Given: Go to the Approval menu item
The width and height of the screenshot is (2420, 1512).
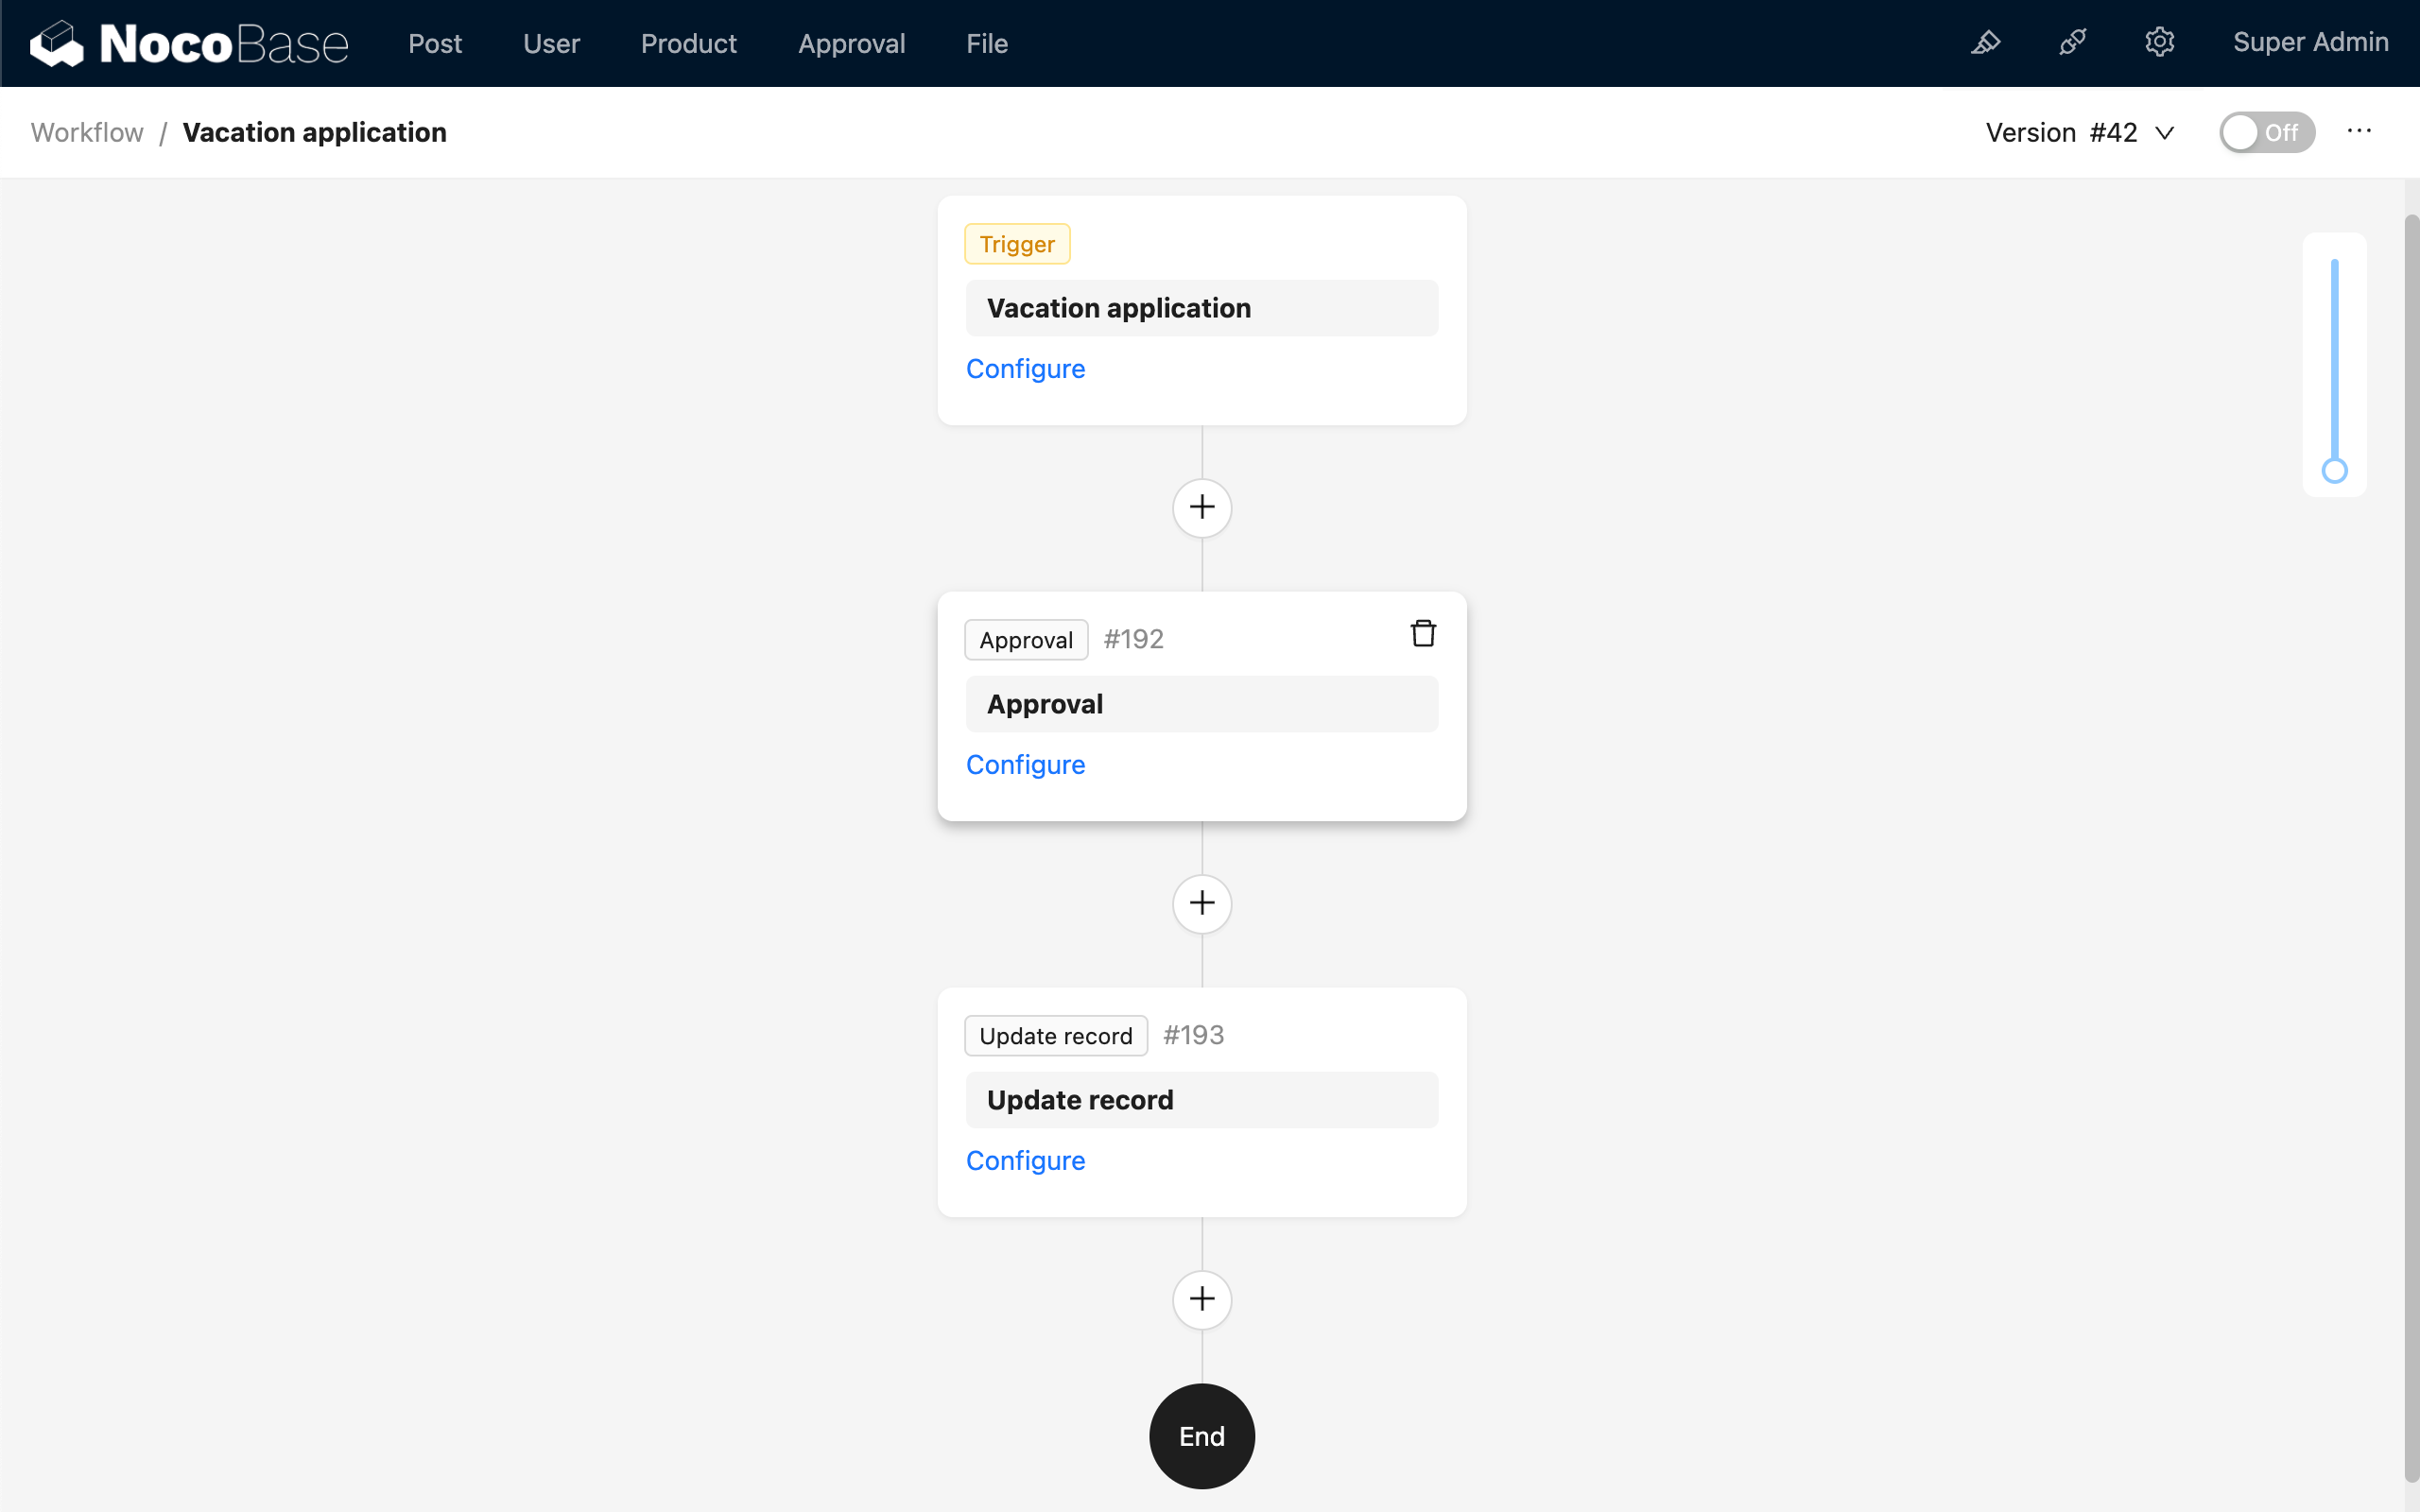Looking at the screenshot, I should [x=851, y=44].
